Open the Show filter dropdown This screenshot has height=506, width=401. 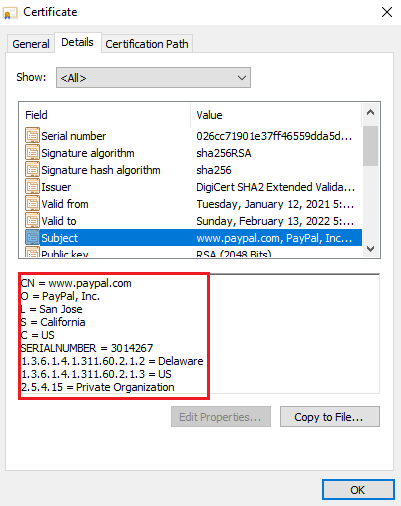point(153,78)
